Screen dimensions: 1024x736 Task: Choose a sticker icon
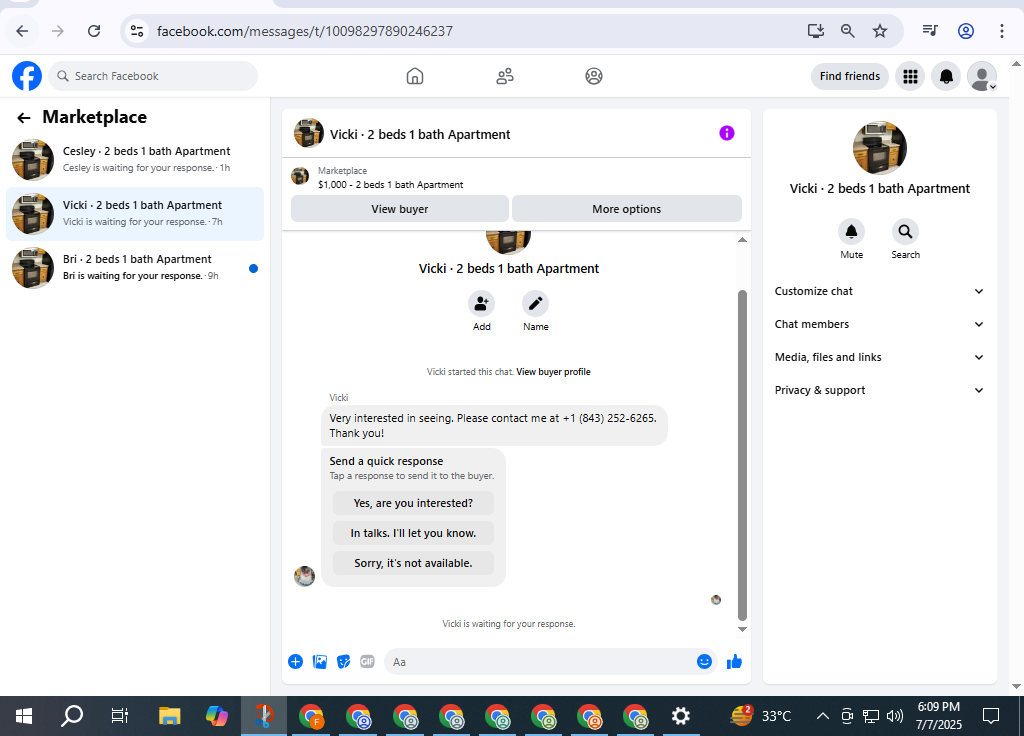pyautogui.click(x=344, y=662)
